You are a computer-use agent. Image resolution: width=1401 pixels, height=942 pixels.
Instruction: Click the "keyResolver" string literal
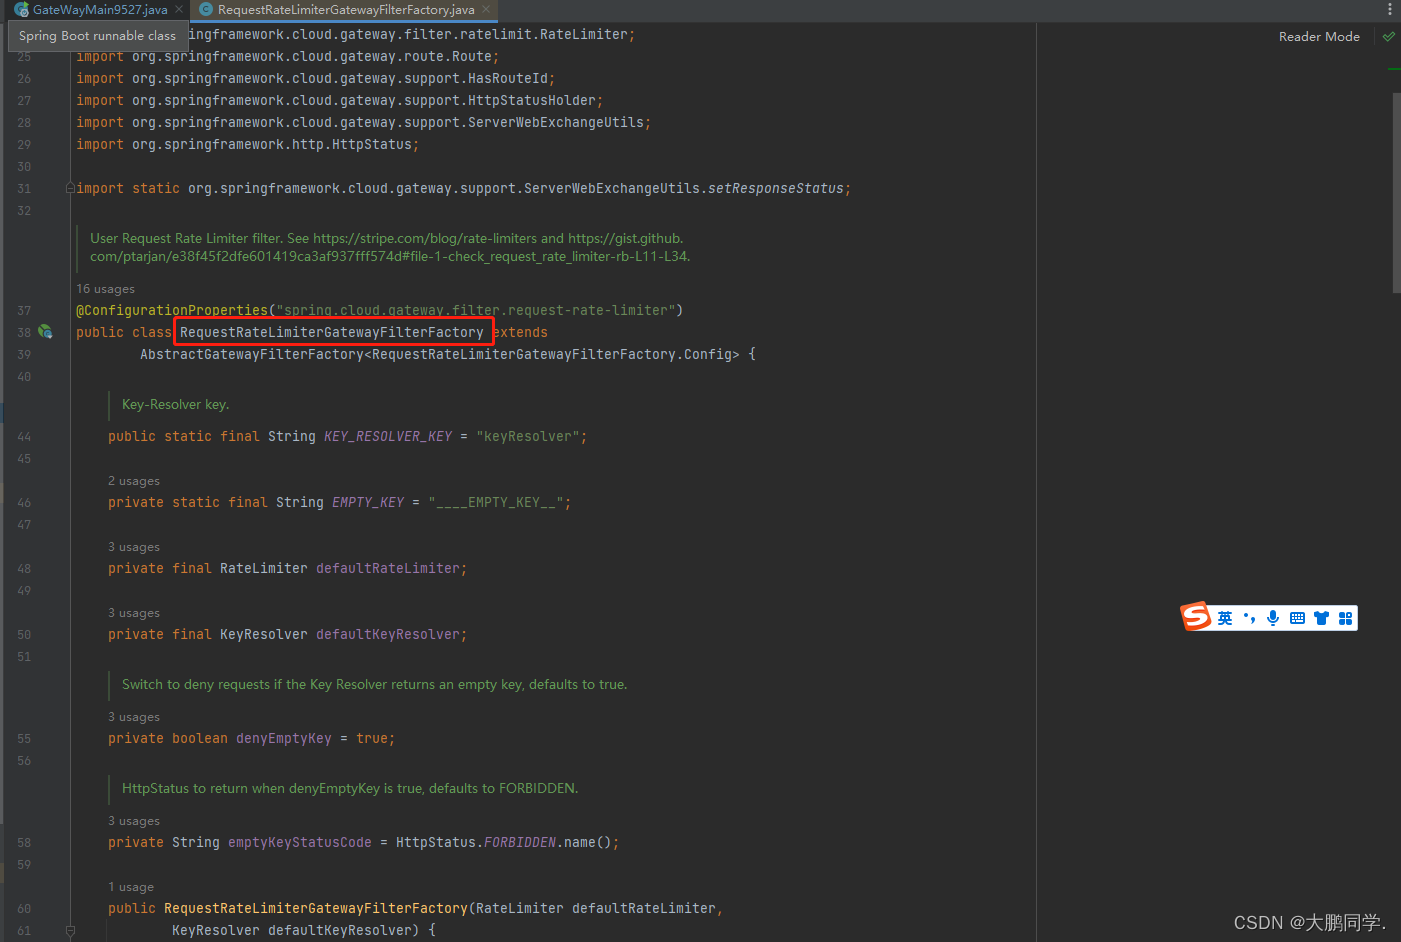528,436
